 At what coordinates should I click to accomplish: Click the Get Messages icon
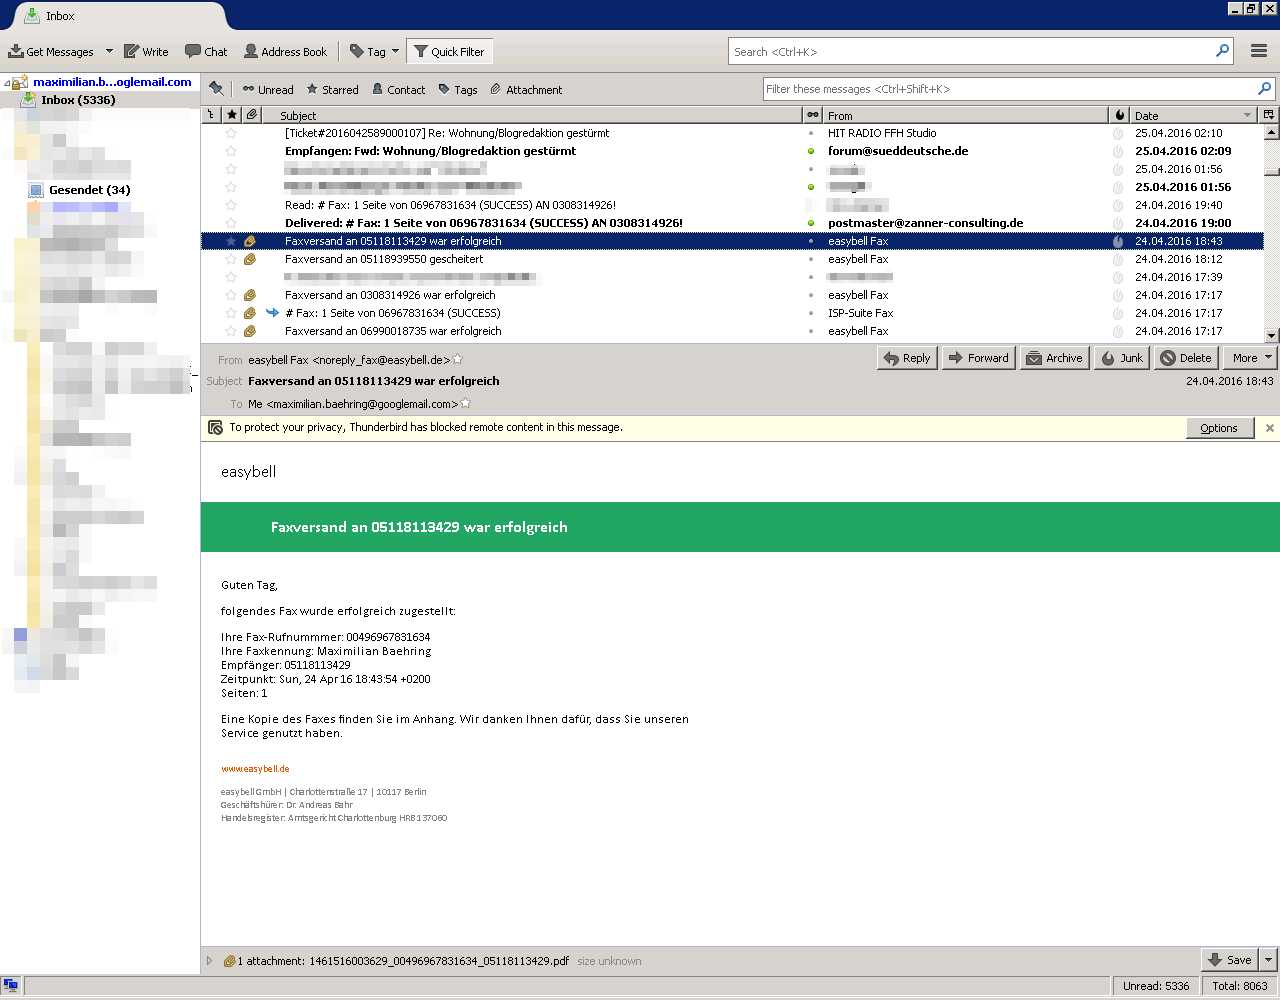coord(17,52)
